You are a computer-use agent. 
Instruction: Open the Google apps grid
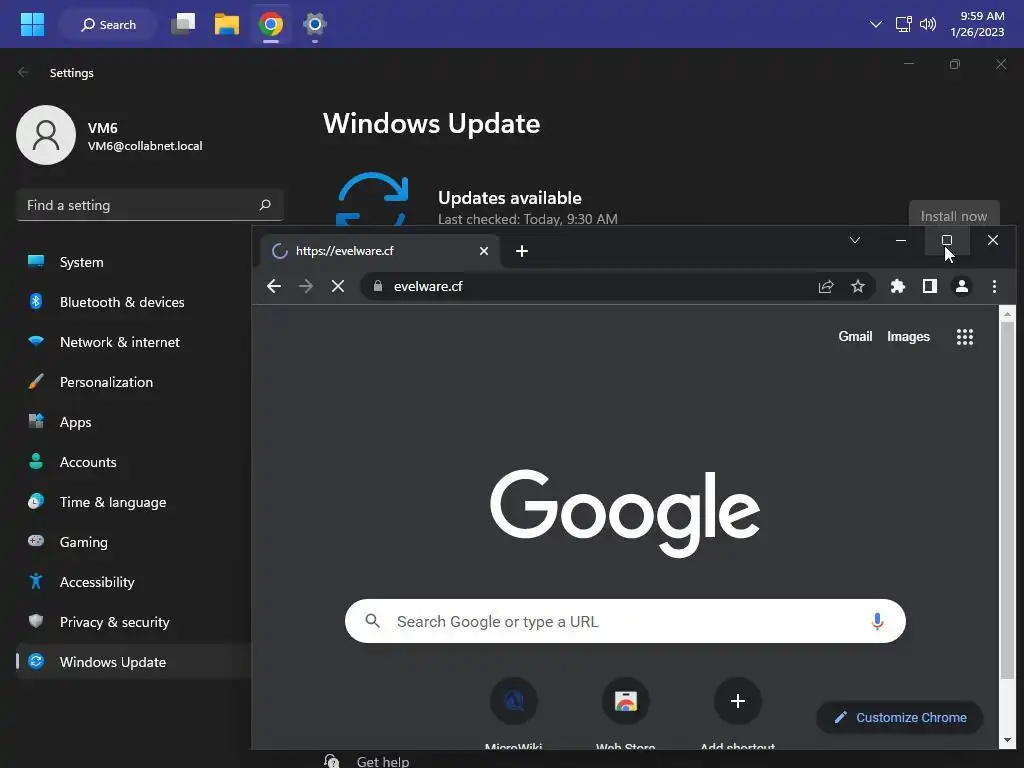[965, 337]
